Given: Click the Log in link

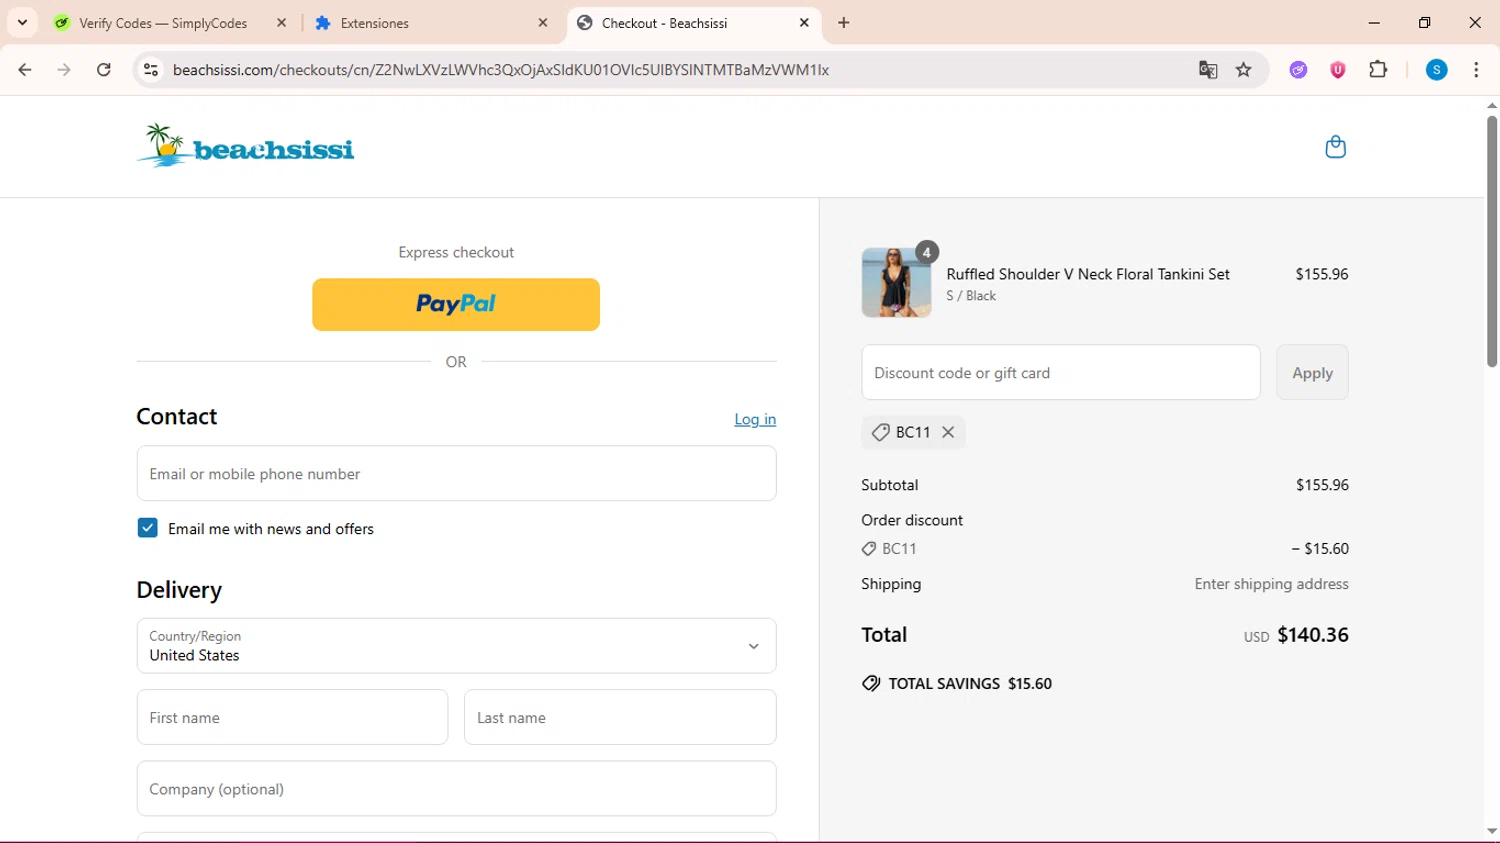Looking at the screenshot, I should 755,419.
